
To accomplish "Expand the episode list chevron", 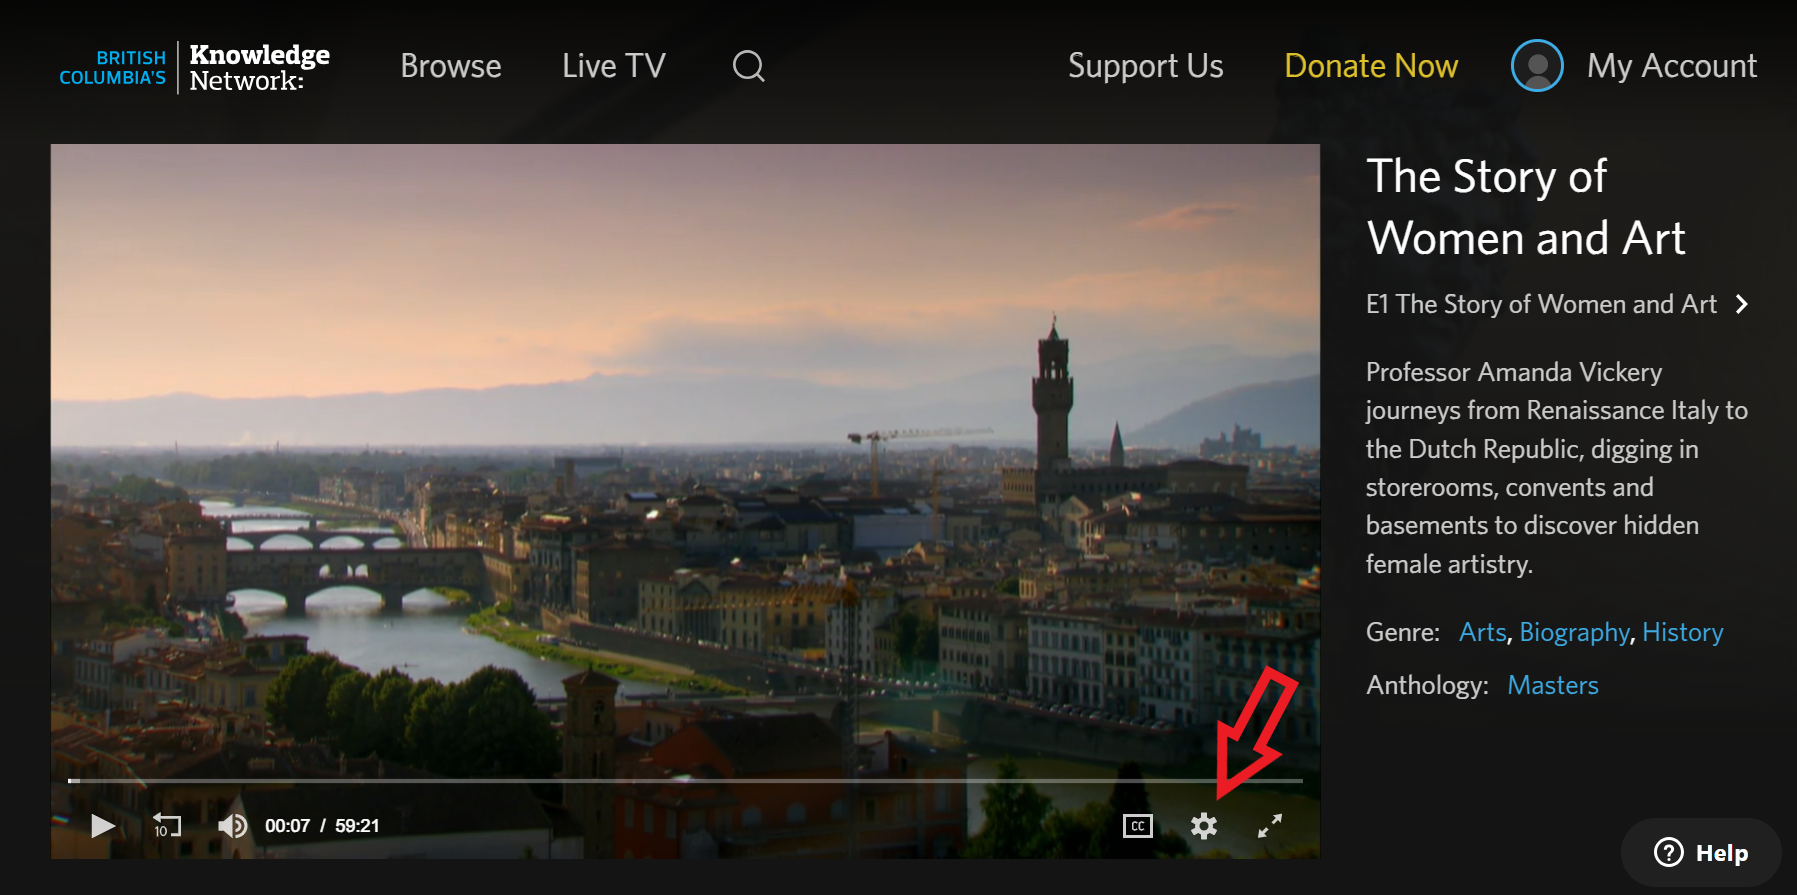I will [1742, 304].
